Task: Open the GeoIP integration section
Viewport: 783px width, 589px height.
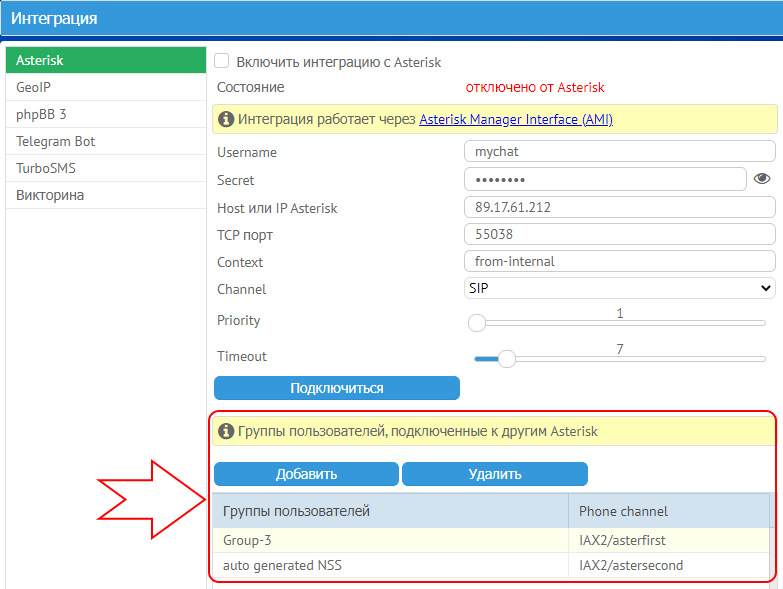Action: 103,88
